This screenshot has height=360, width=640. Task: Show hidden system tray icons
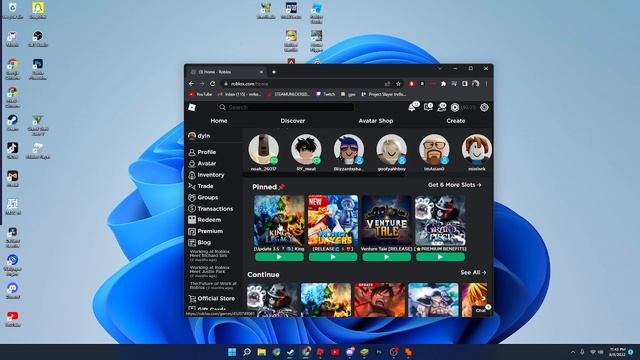click(573, 352)
